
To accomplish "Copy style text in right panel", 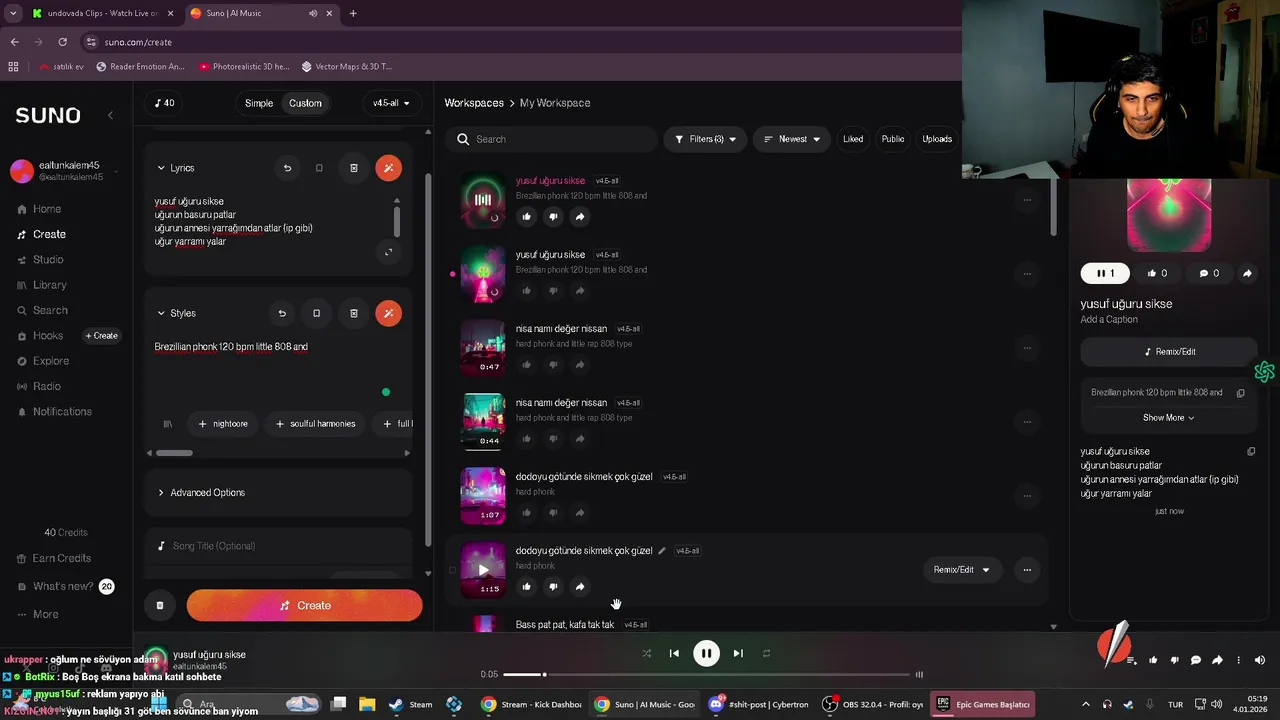I will [1240, 393].
